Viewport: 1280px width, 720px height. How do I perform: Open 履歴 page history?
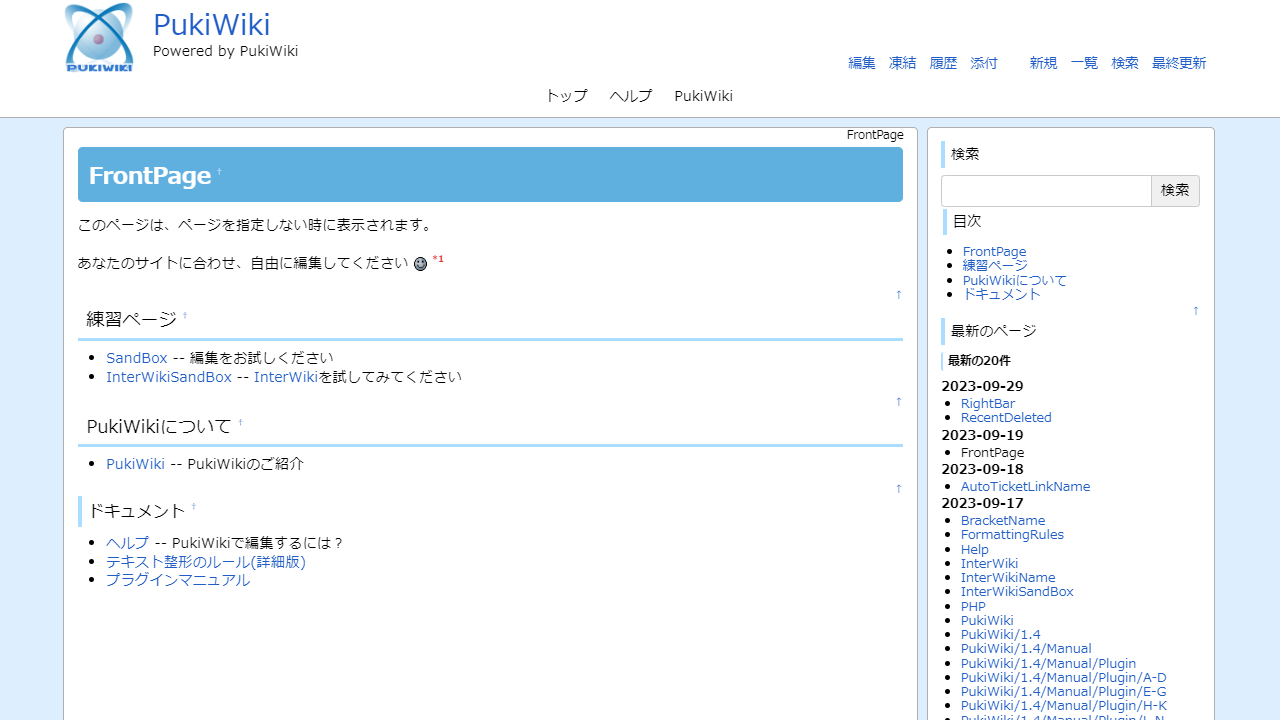click(943, 63)
